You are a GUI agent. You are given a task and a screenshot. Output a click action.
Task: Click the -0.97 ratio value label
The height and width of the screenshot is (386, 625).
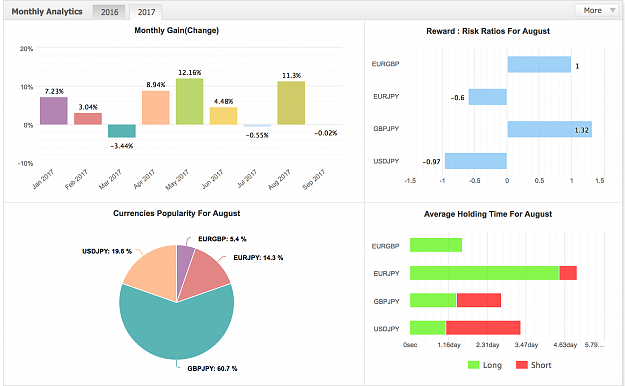[x=431, y=162]
